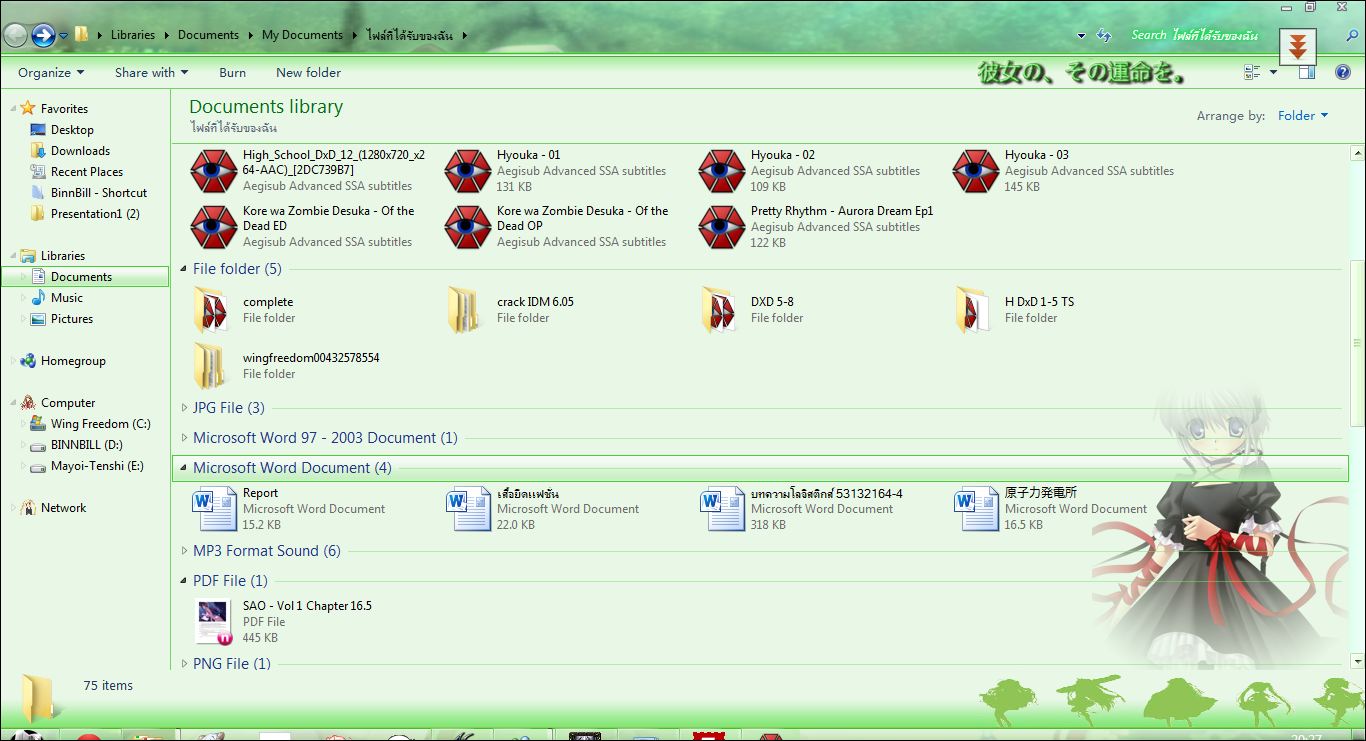Select the 'crack IDM 6.05' folder icon
This screenshot has height=741, width=1366.
[x=467, y=309]
